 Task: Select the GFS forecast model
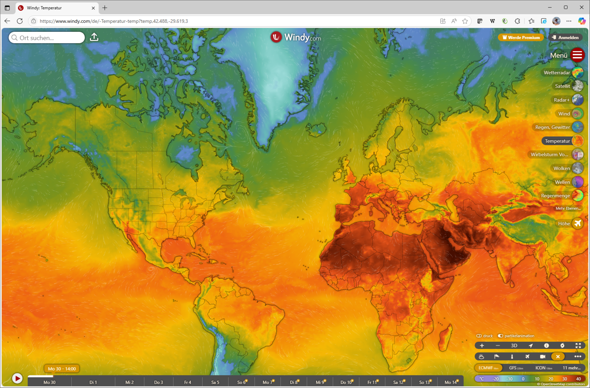click(515, 368)
